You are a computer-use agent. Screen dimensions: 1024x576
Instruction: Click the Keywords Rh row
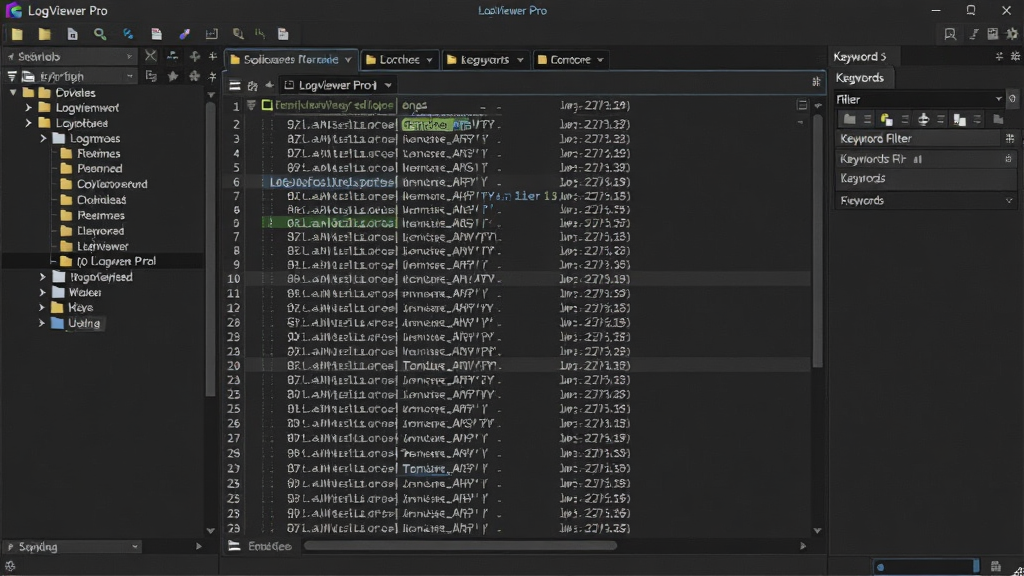coord(925,159)
